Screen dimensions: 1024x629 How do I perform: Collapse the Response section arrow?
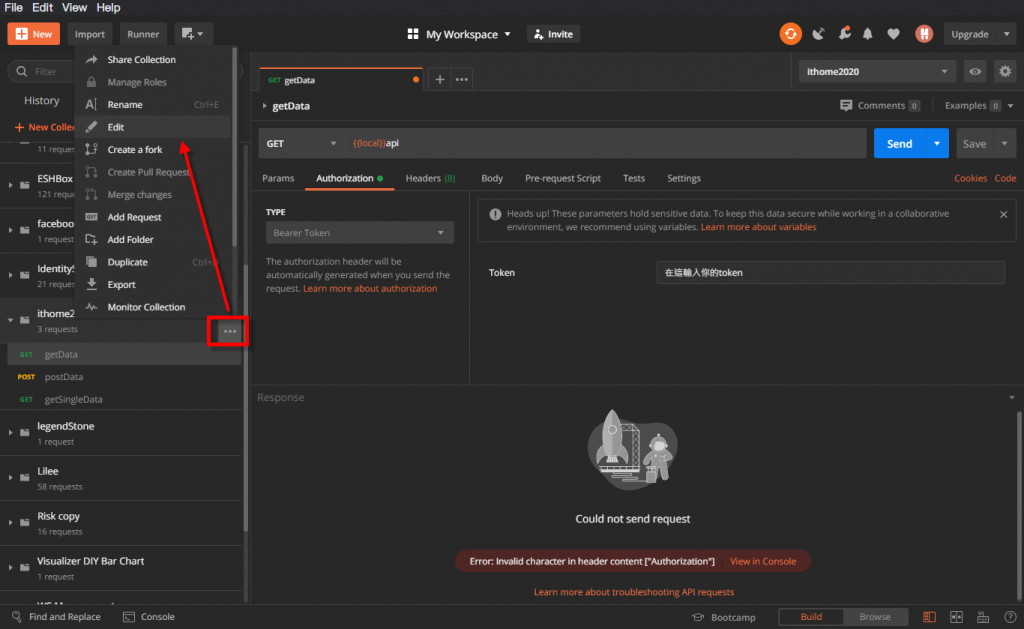point(1012,398)
